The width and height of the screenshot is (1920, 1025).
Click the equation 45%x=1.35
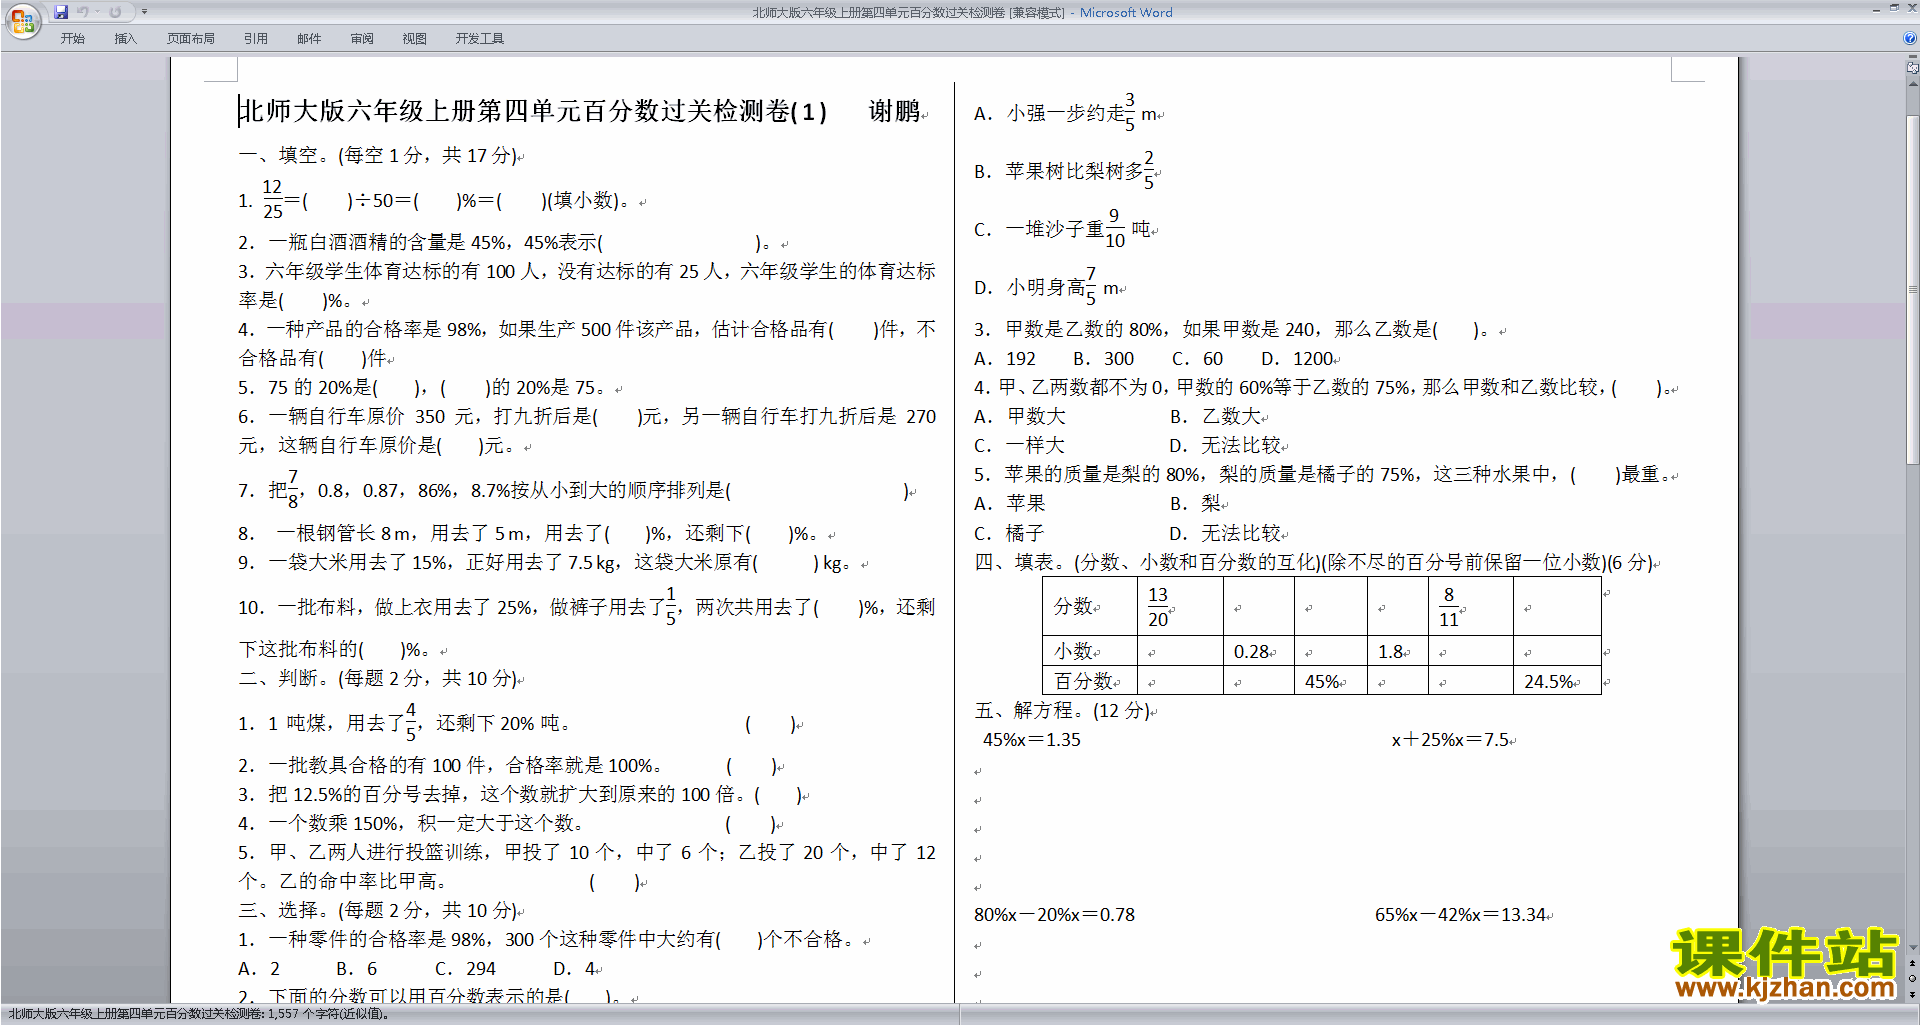[x=1032, y=741]
